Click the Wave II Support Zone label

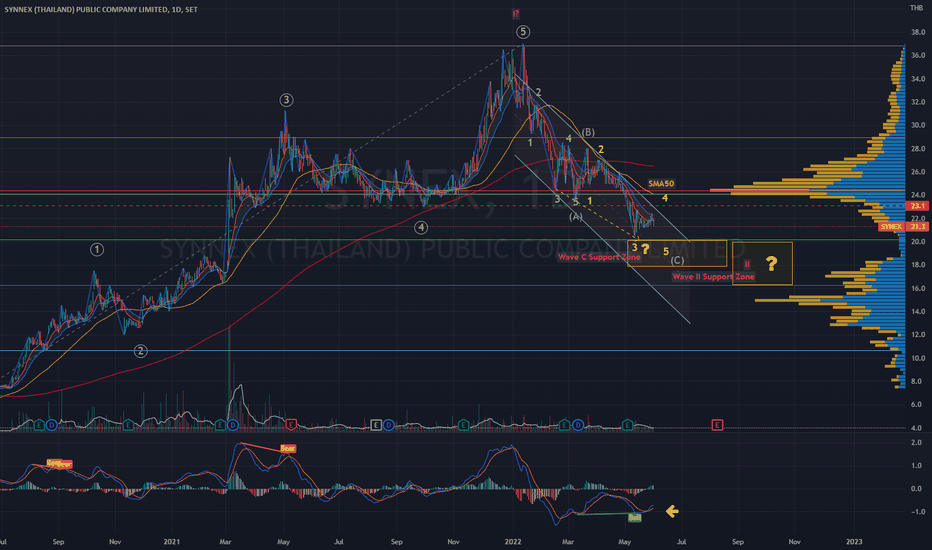point(713,276)
